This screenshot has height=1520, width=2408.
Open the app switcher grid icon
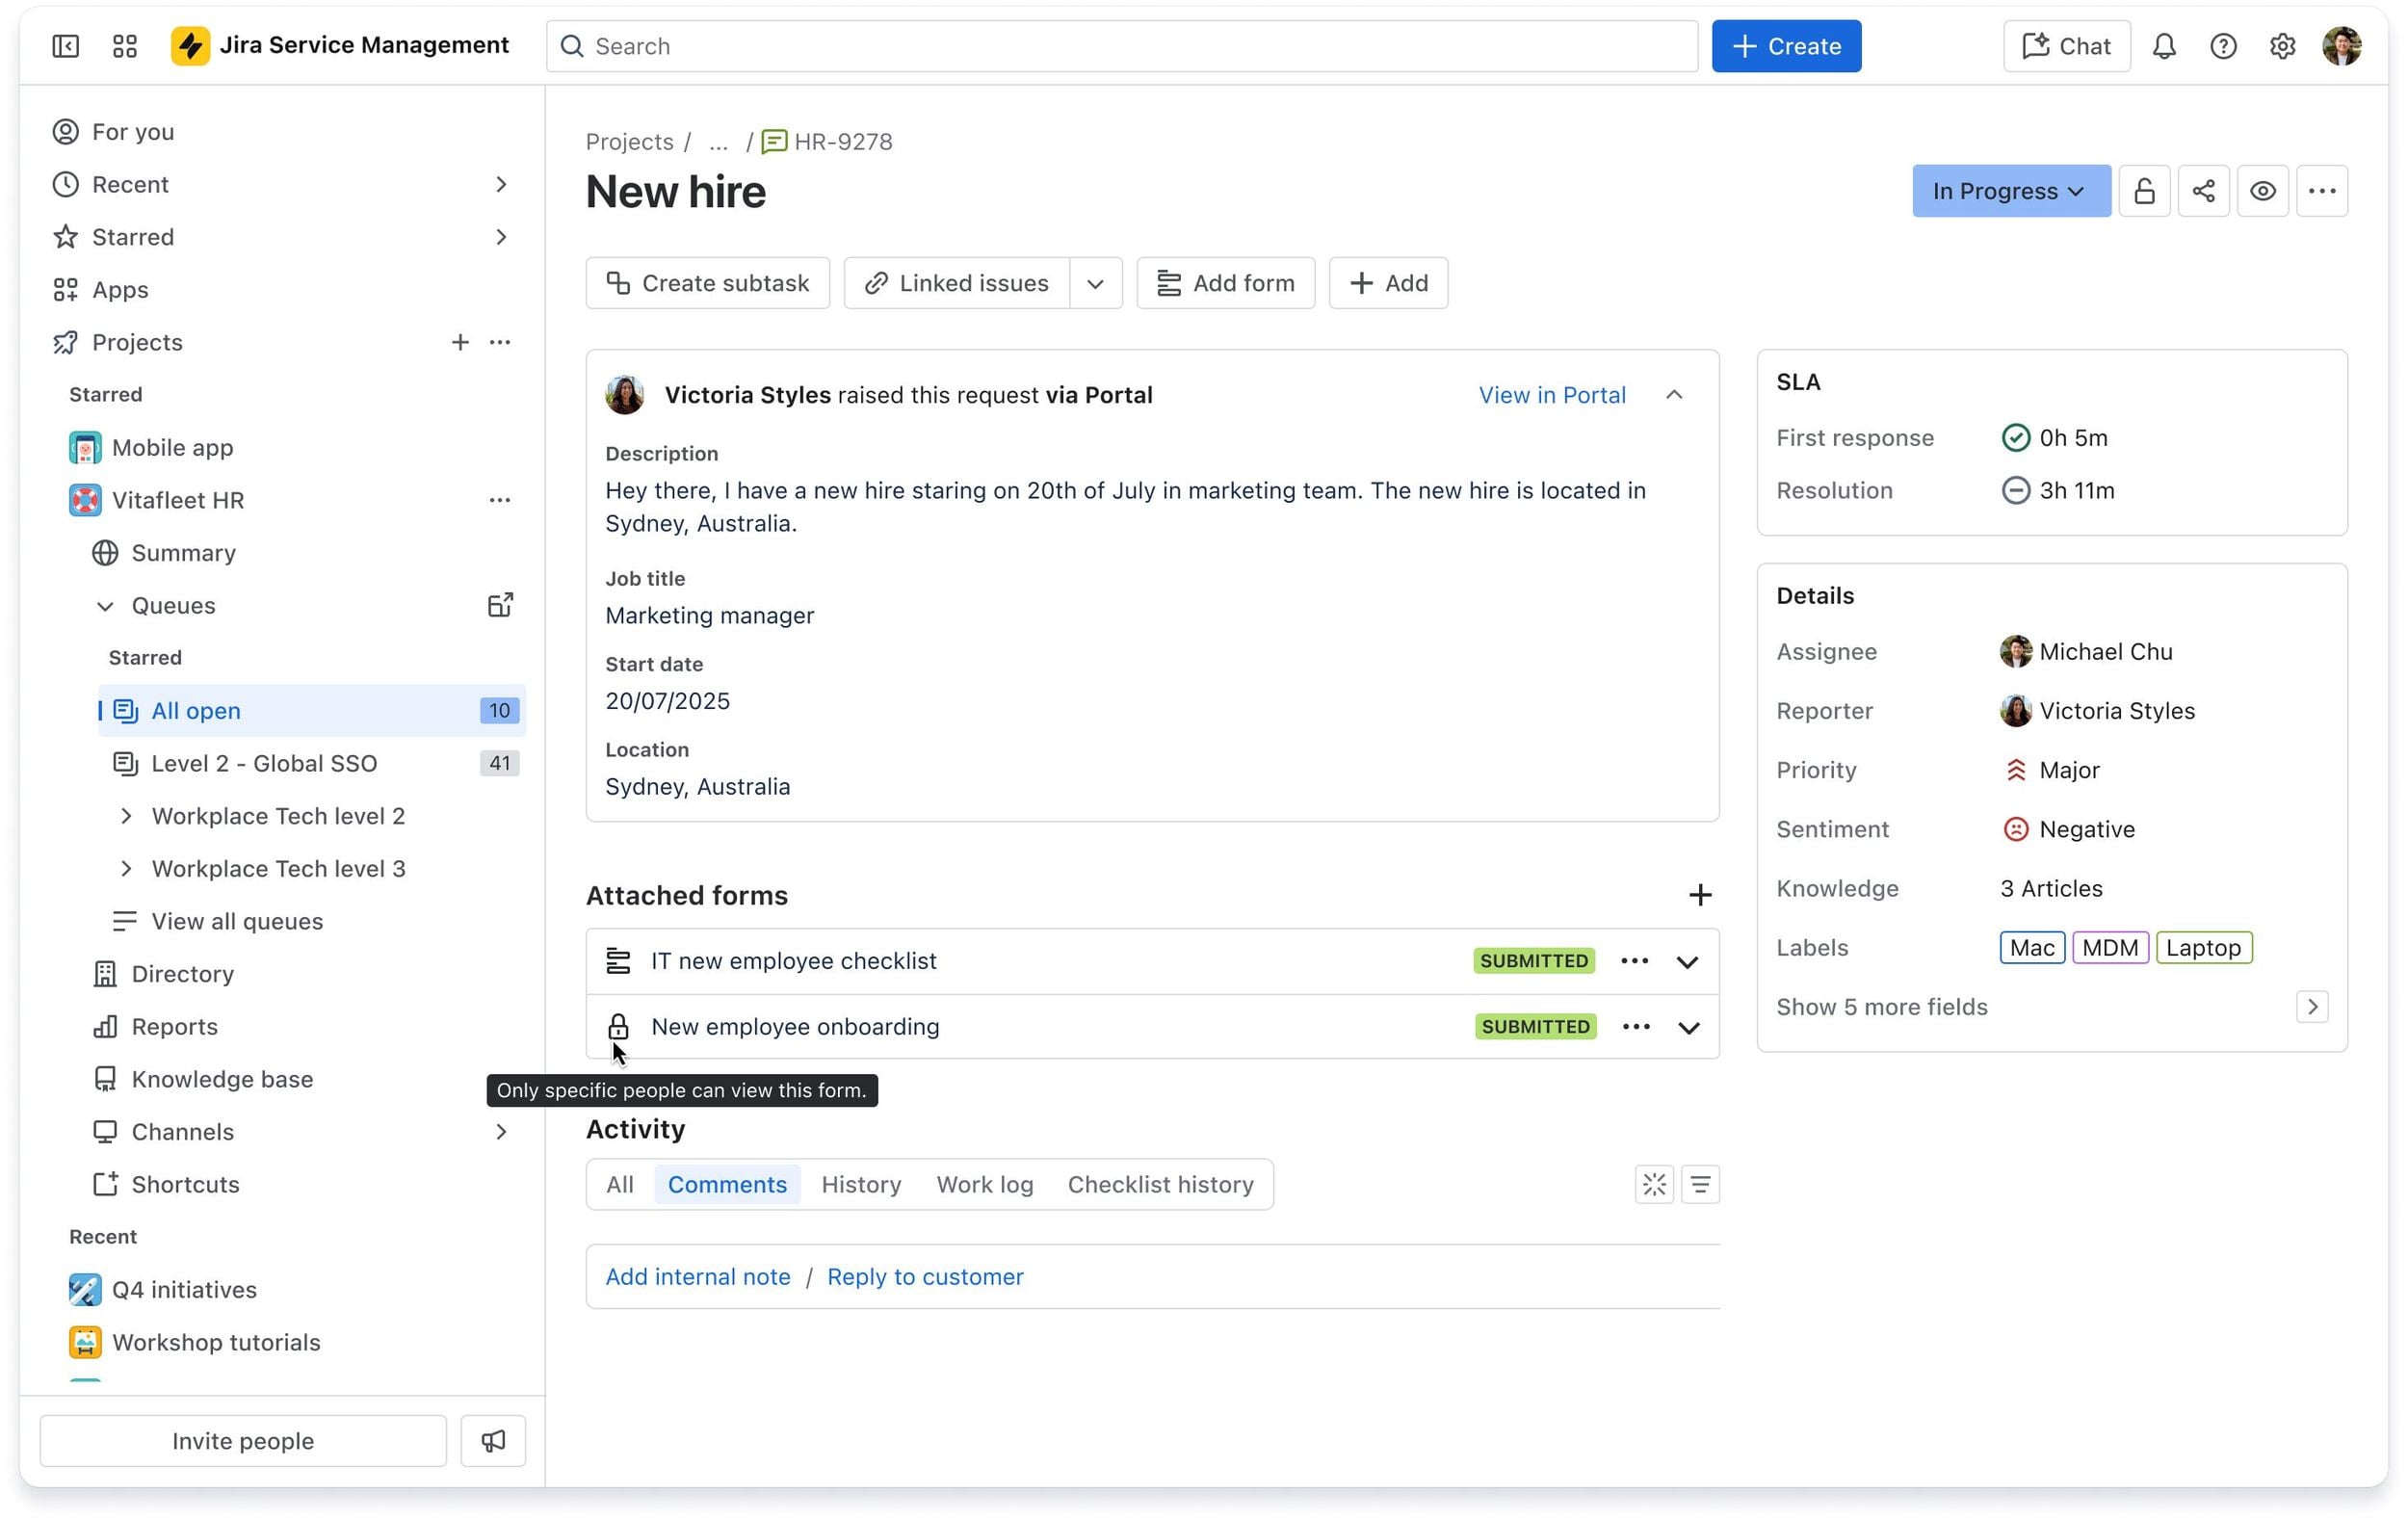click(125, 46)
